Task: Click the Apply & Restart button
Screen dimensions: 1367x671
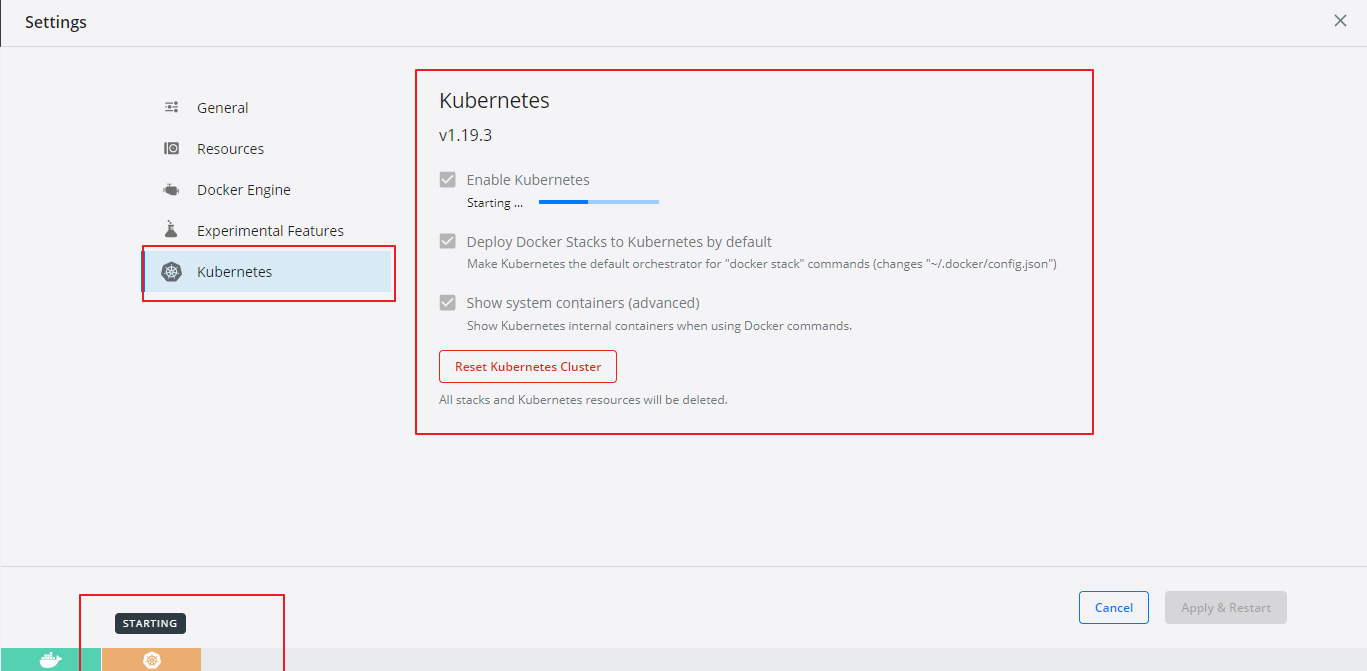Action: [x=1226, y=608]
